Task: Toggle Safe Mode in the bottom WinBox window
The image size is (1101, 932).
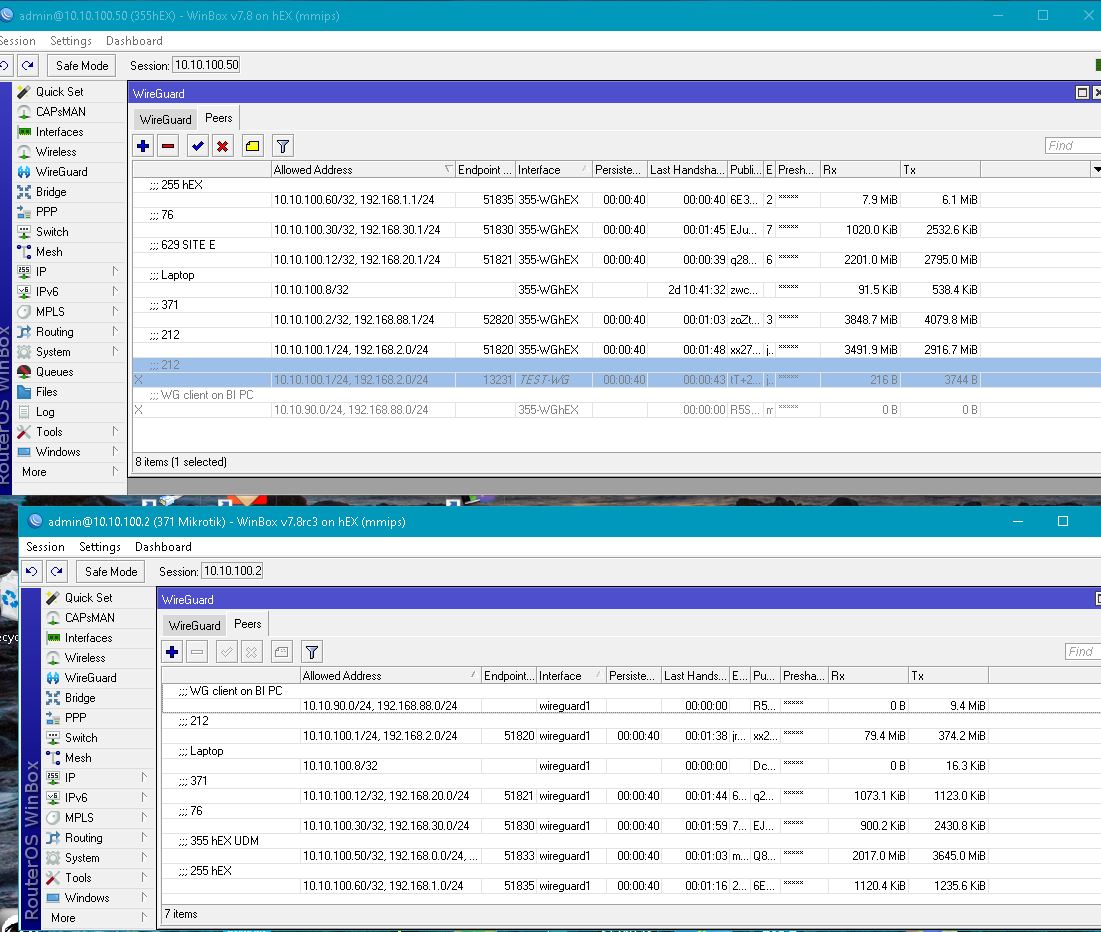Action: (x=111, y=572)
